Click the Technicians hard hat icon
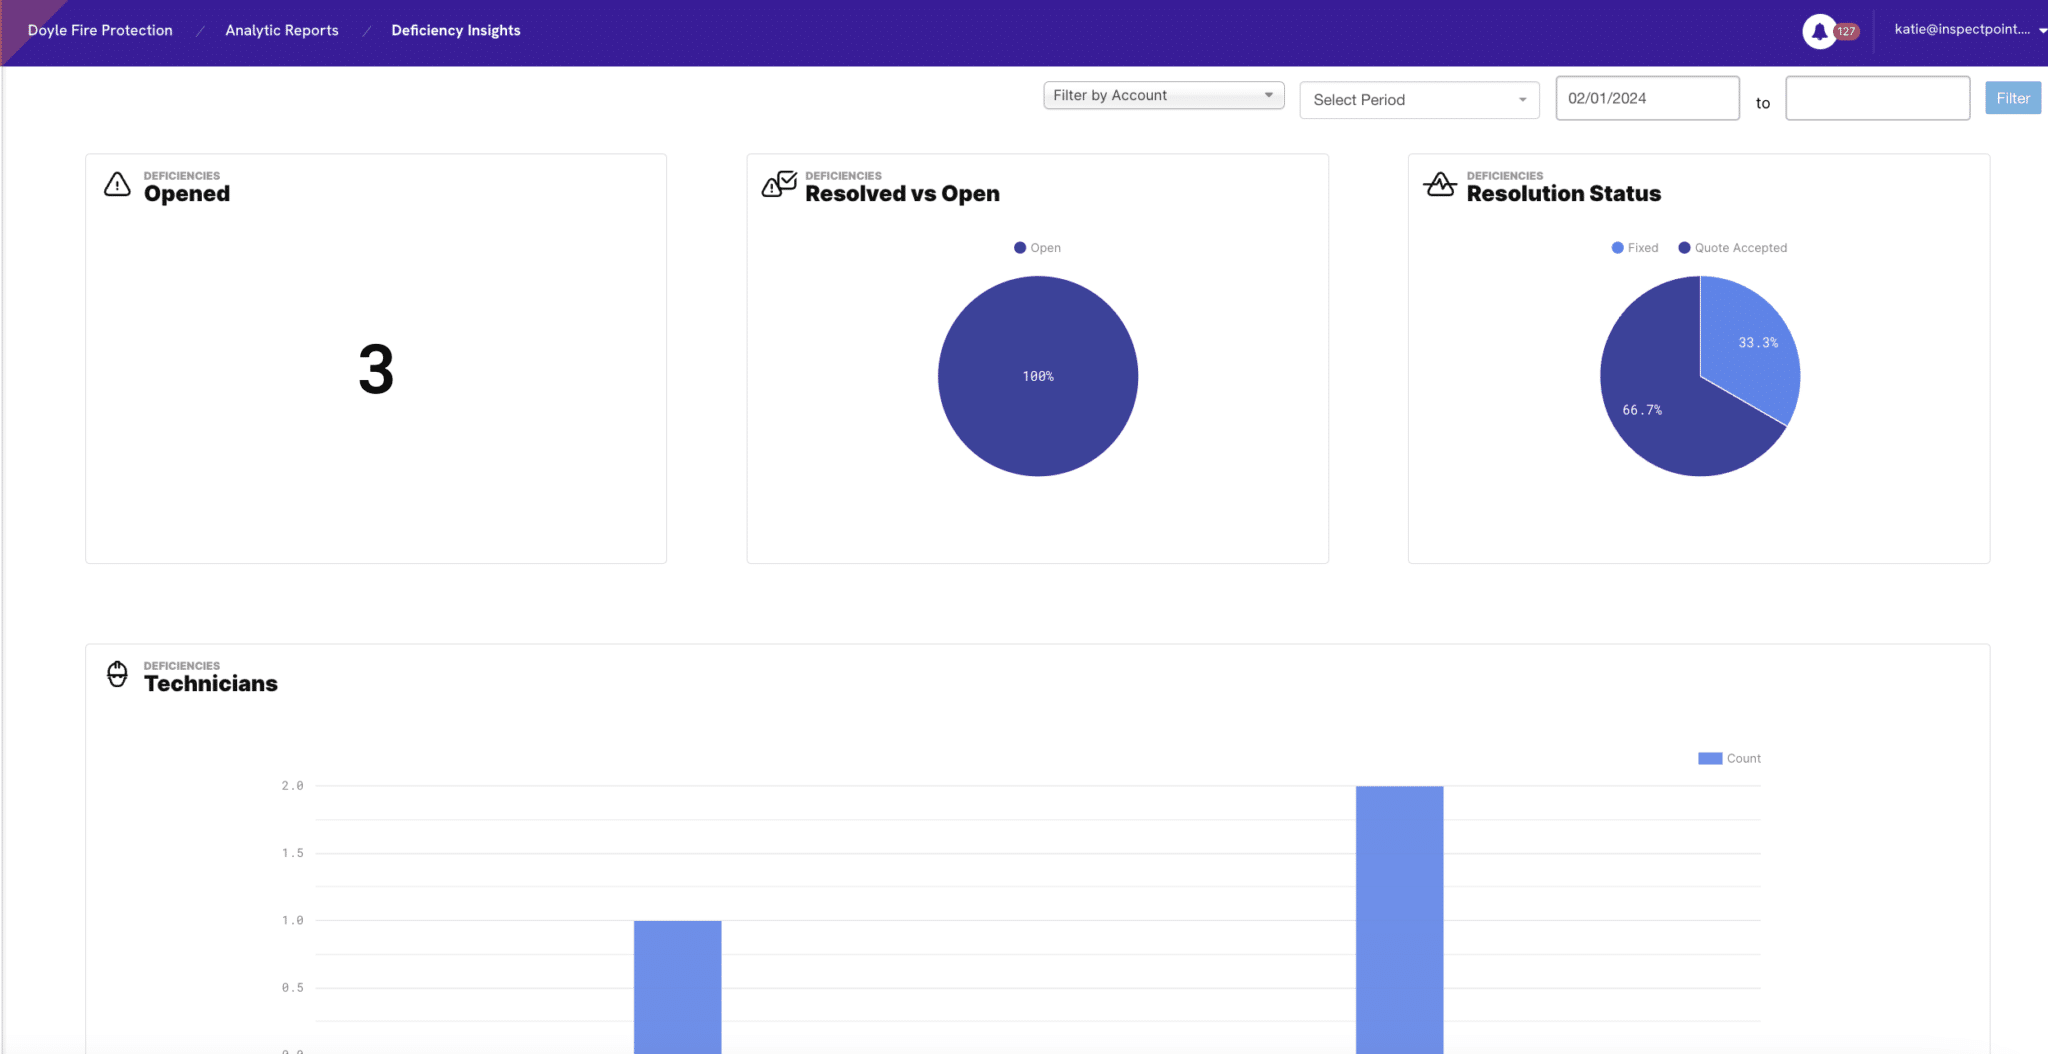The width and height of the screenshot is (2048, 1054). (117, 675)
